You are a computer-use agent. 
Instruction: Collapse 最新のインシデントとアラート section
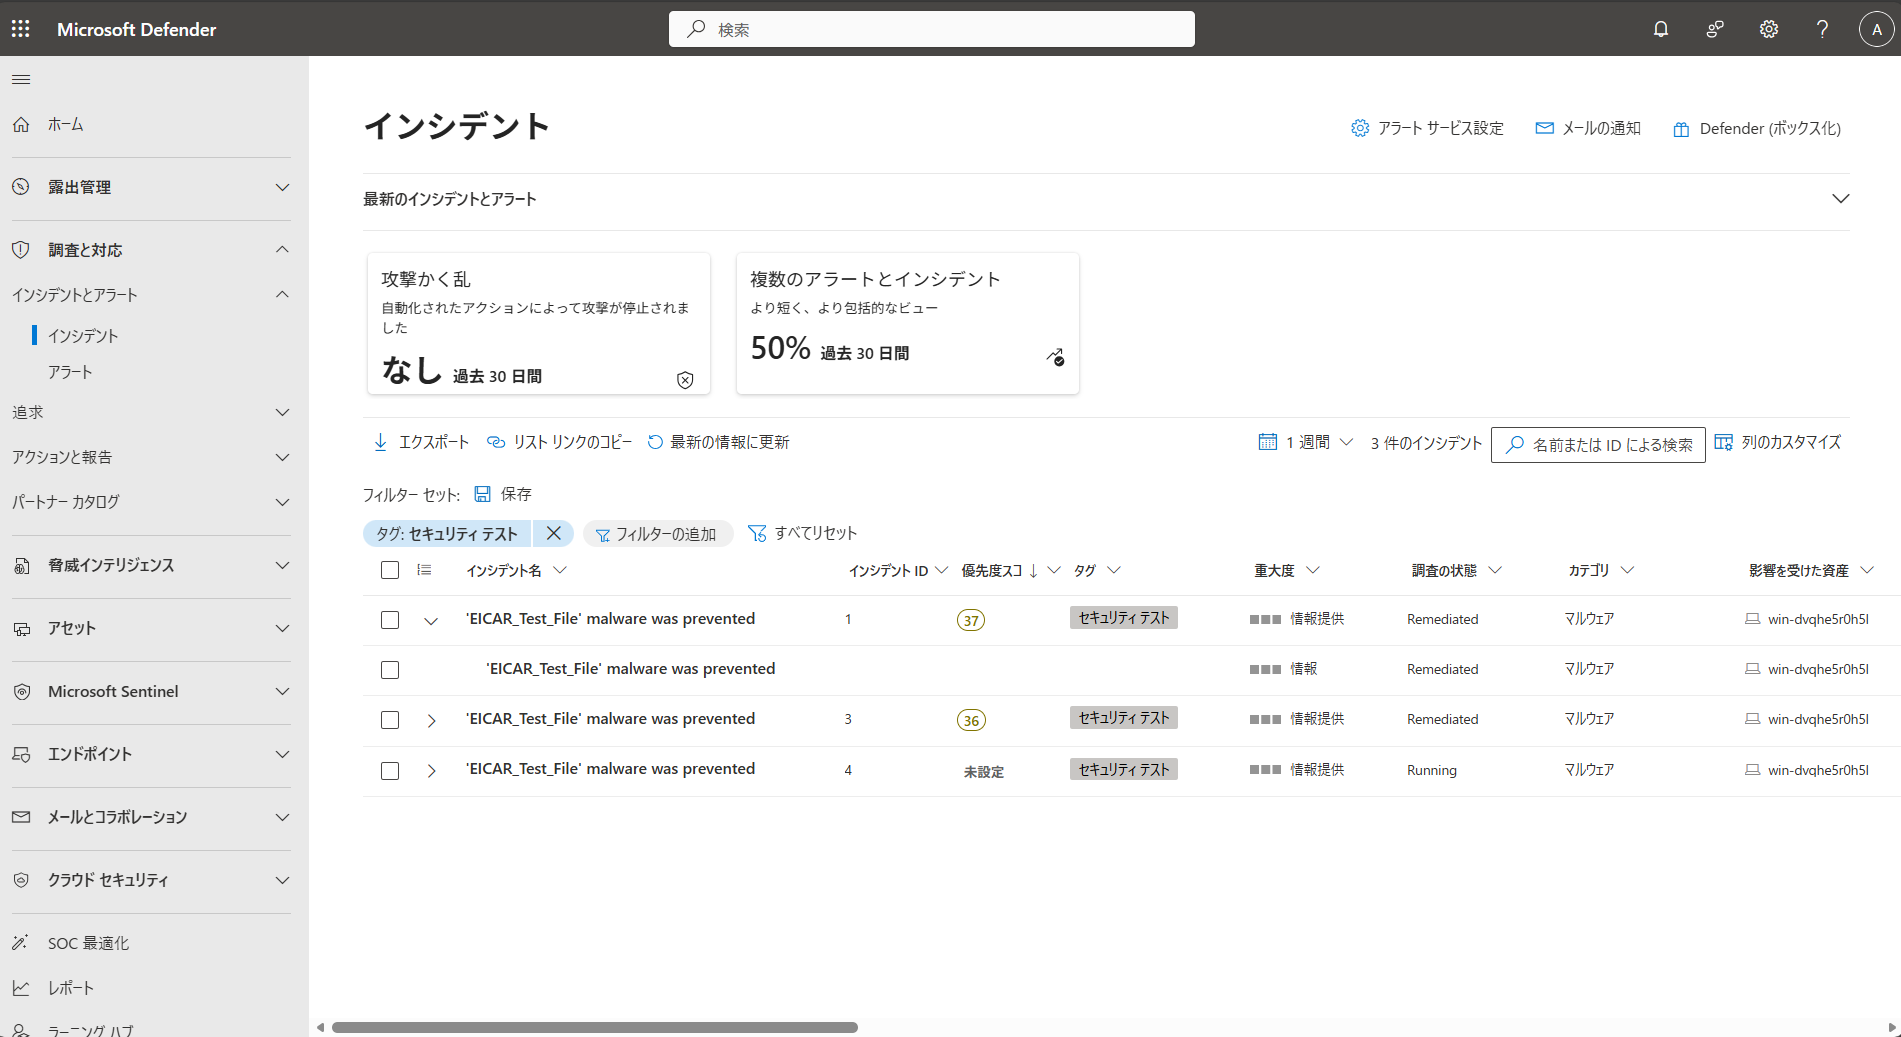pyautogui.click(x=1840, y=199)
